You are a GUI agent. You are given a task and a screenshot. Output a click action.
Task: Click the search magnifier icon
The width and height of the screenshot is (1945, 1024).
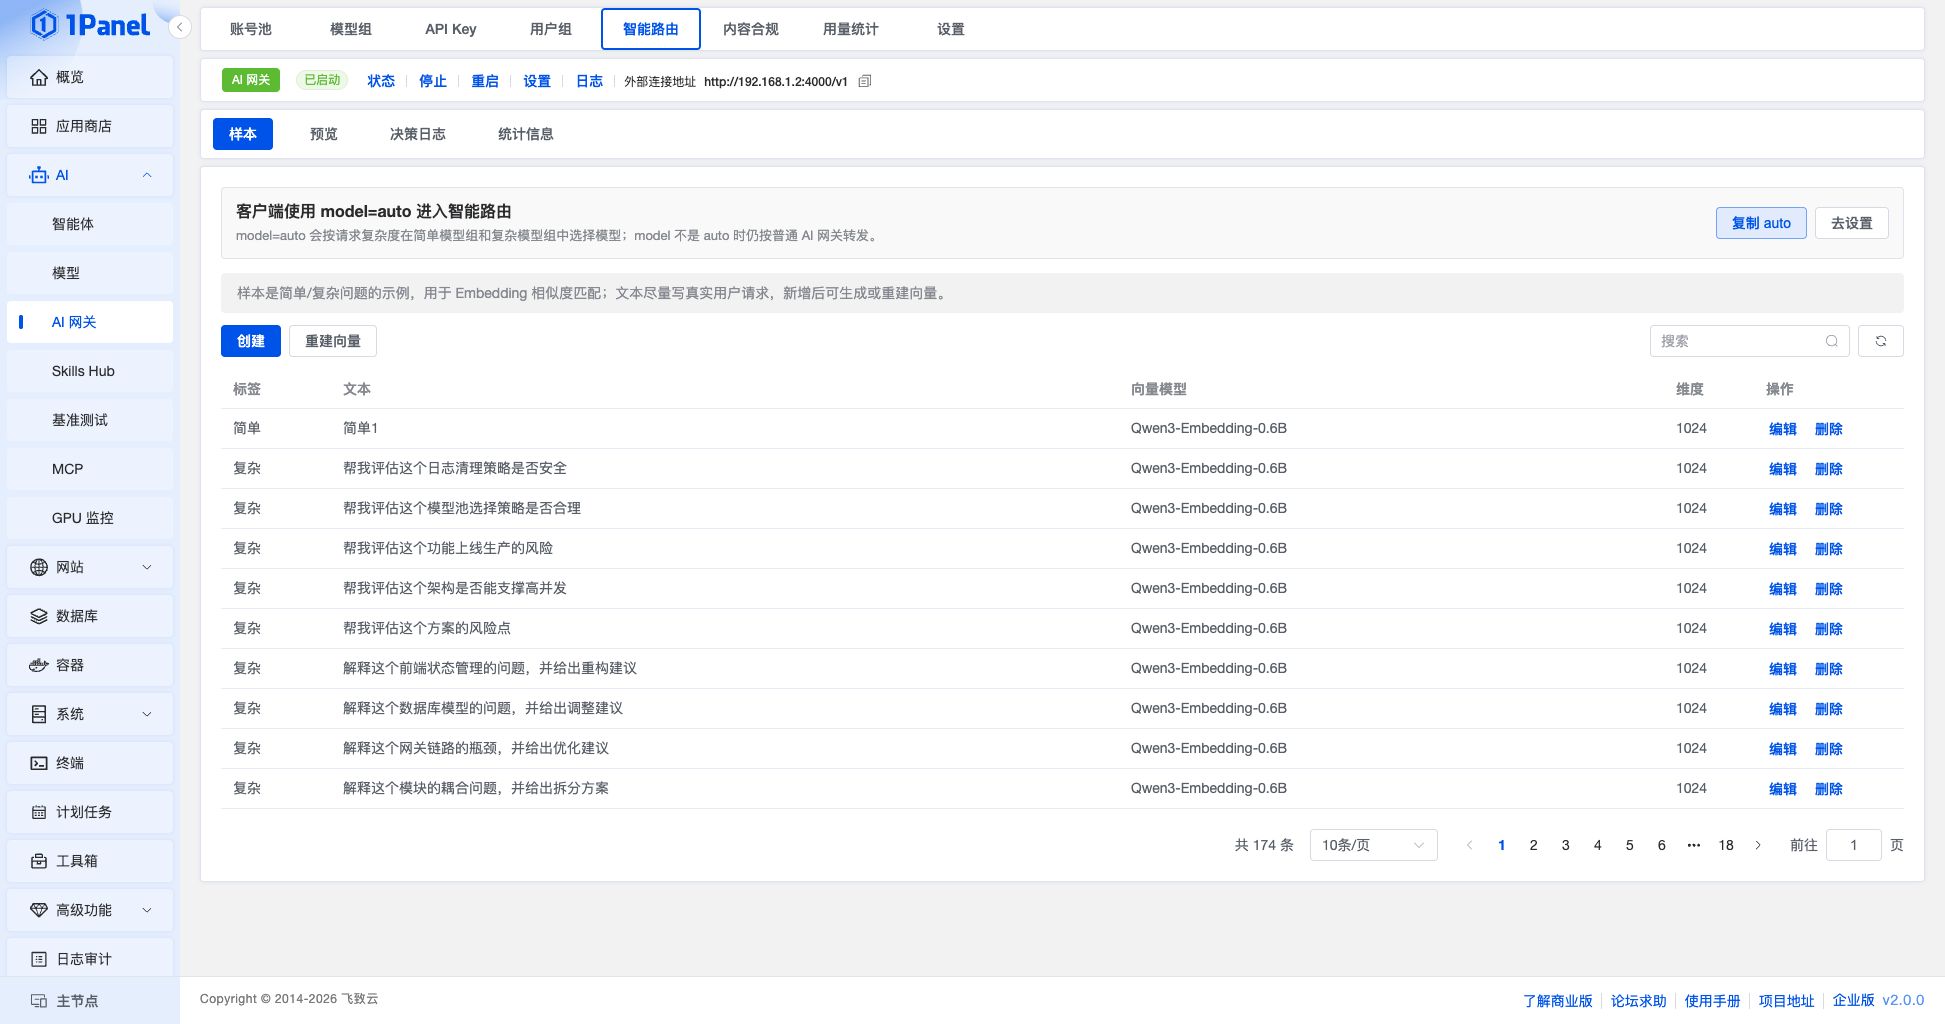[1831, 341]
